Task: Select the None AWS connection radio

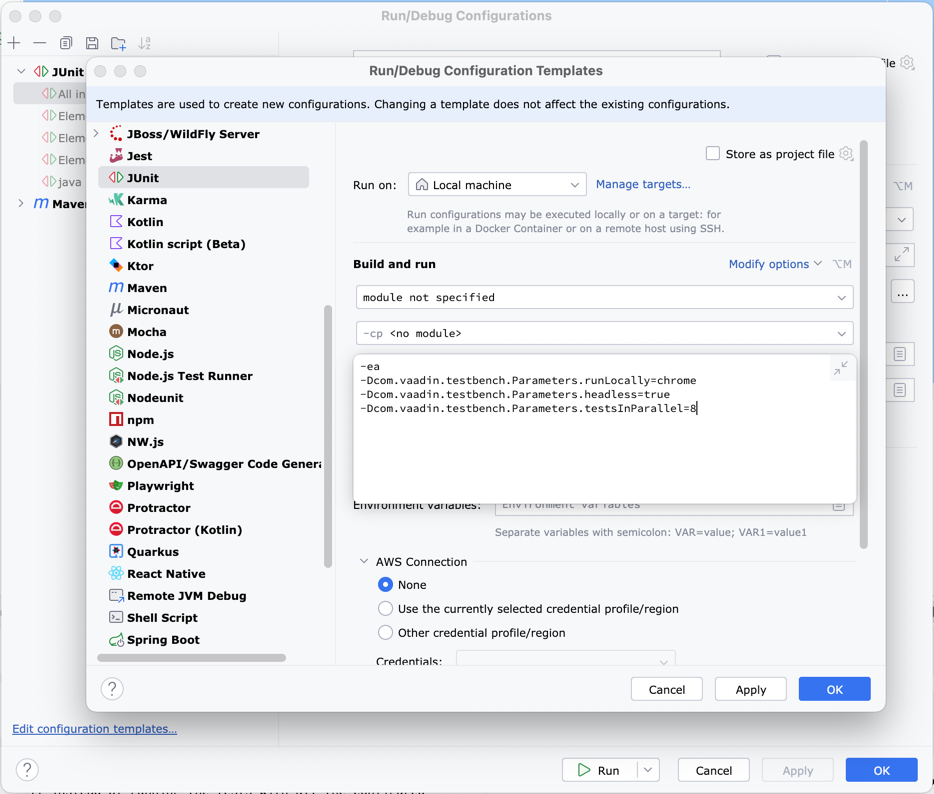Action: pyautogui.click(x=385, y=584)
